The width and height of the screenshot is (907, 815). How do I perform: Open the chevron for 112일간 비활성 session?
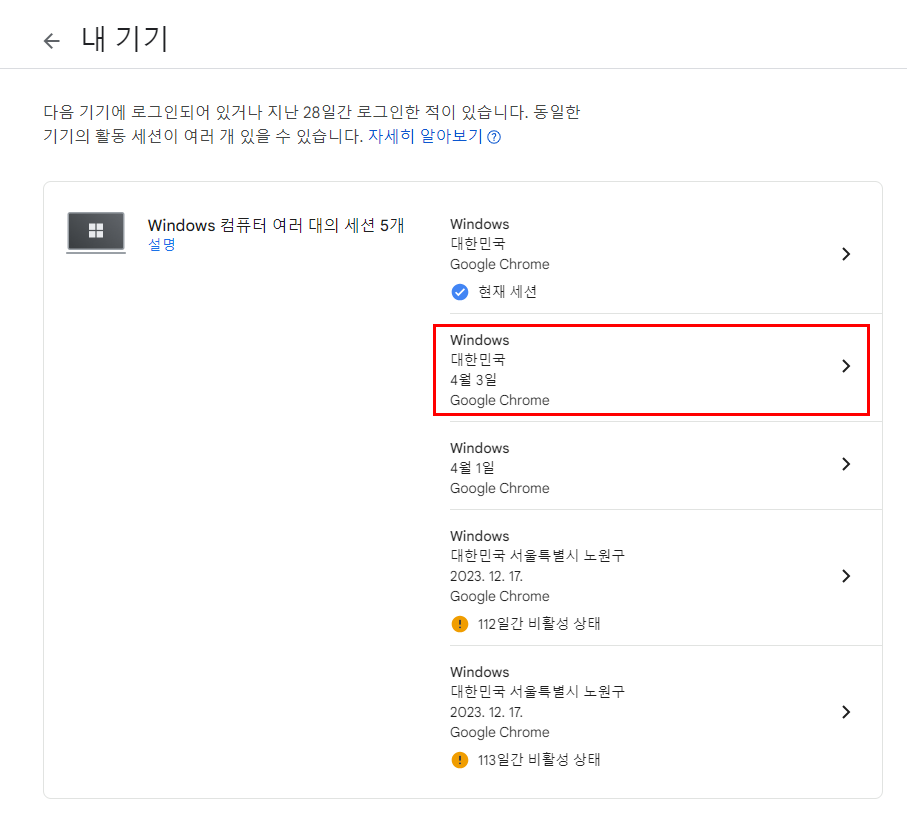pyautogui.click(x=846, y=576)
